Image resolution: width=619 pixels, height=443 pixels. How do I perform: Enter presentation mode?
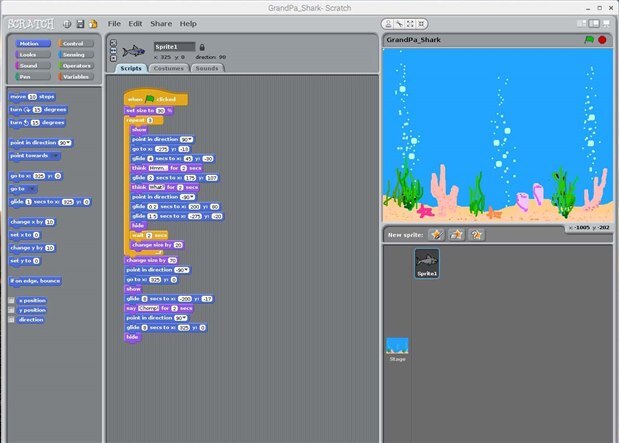606,24
